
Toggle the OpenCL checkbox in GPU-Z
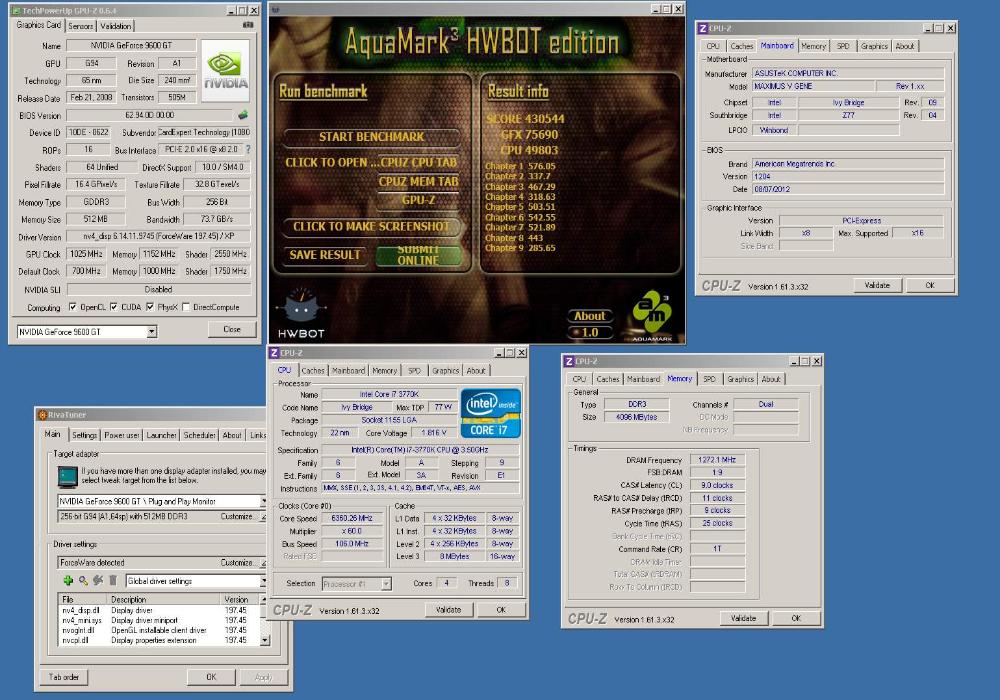click(x=73, y=307)
